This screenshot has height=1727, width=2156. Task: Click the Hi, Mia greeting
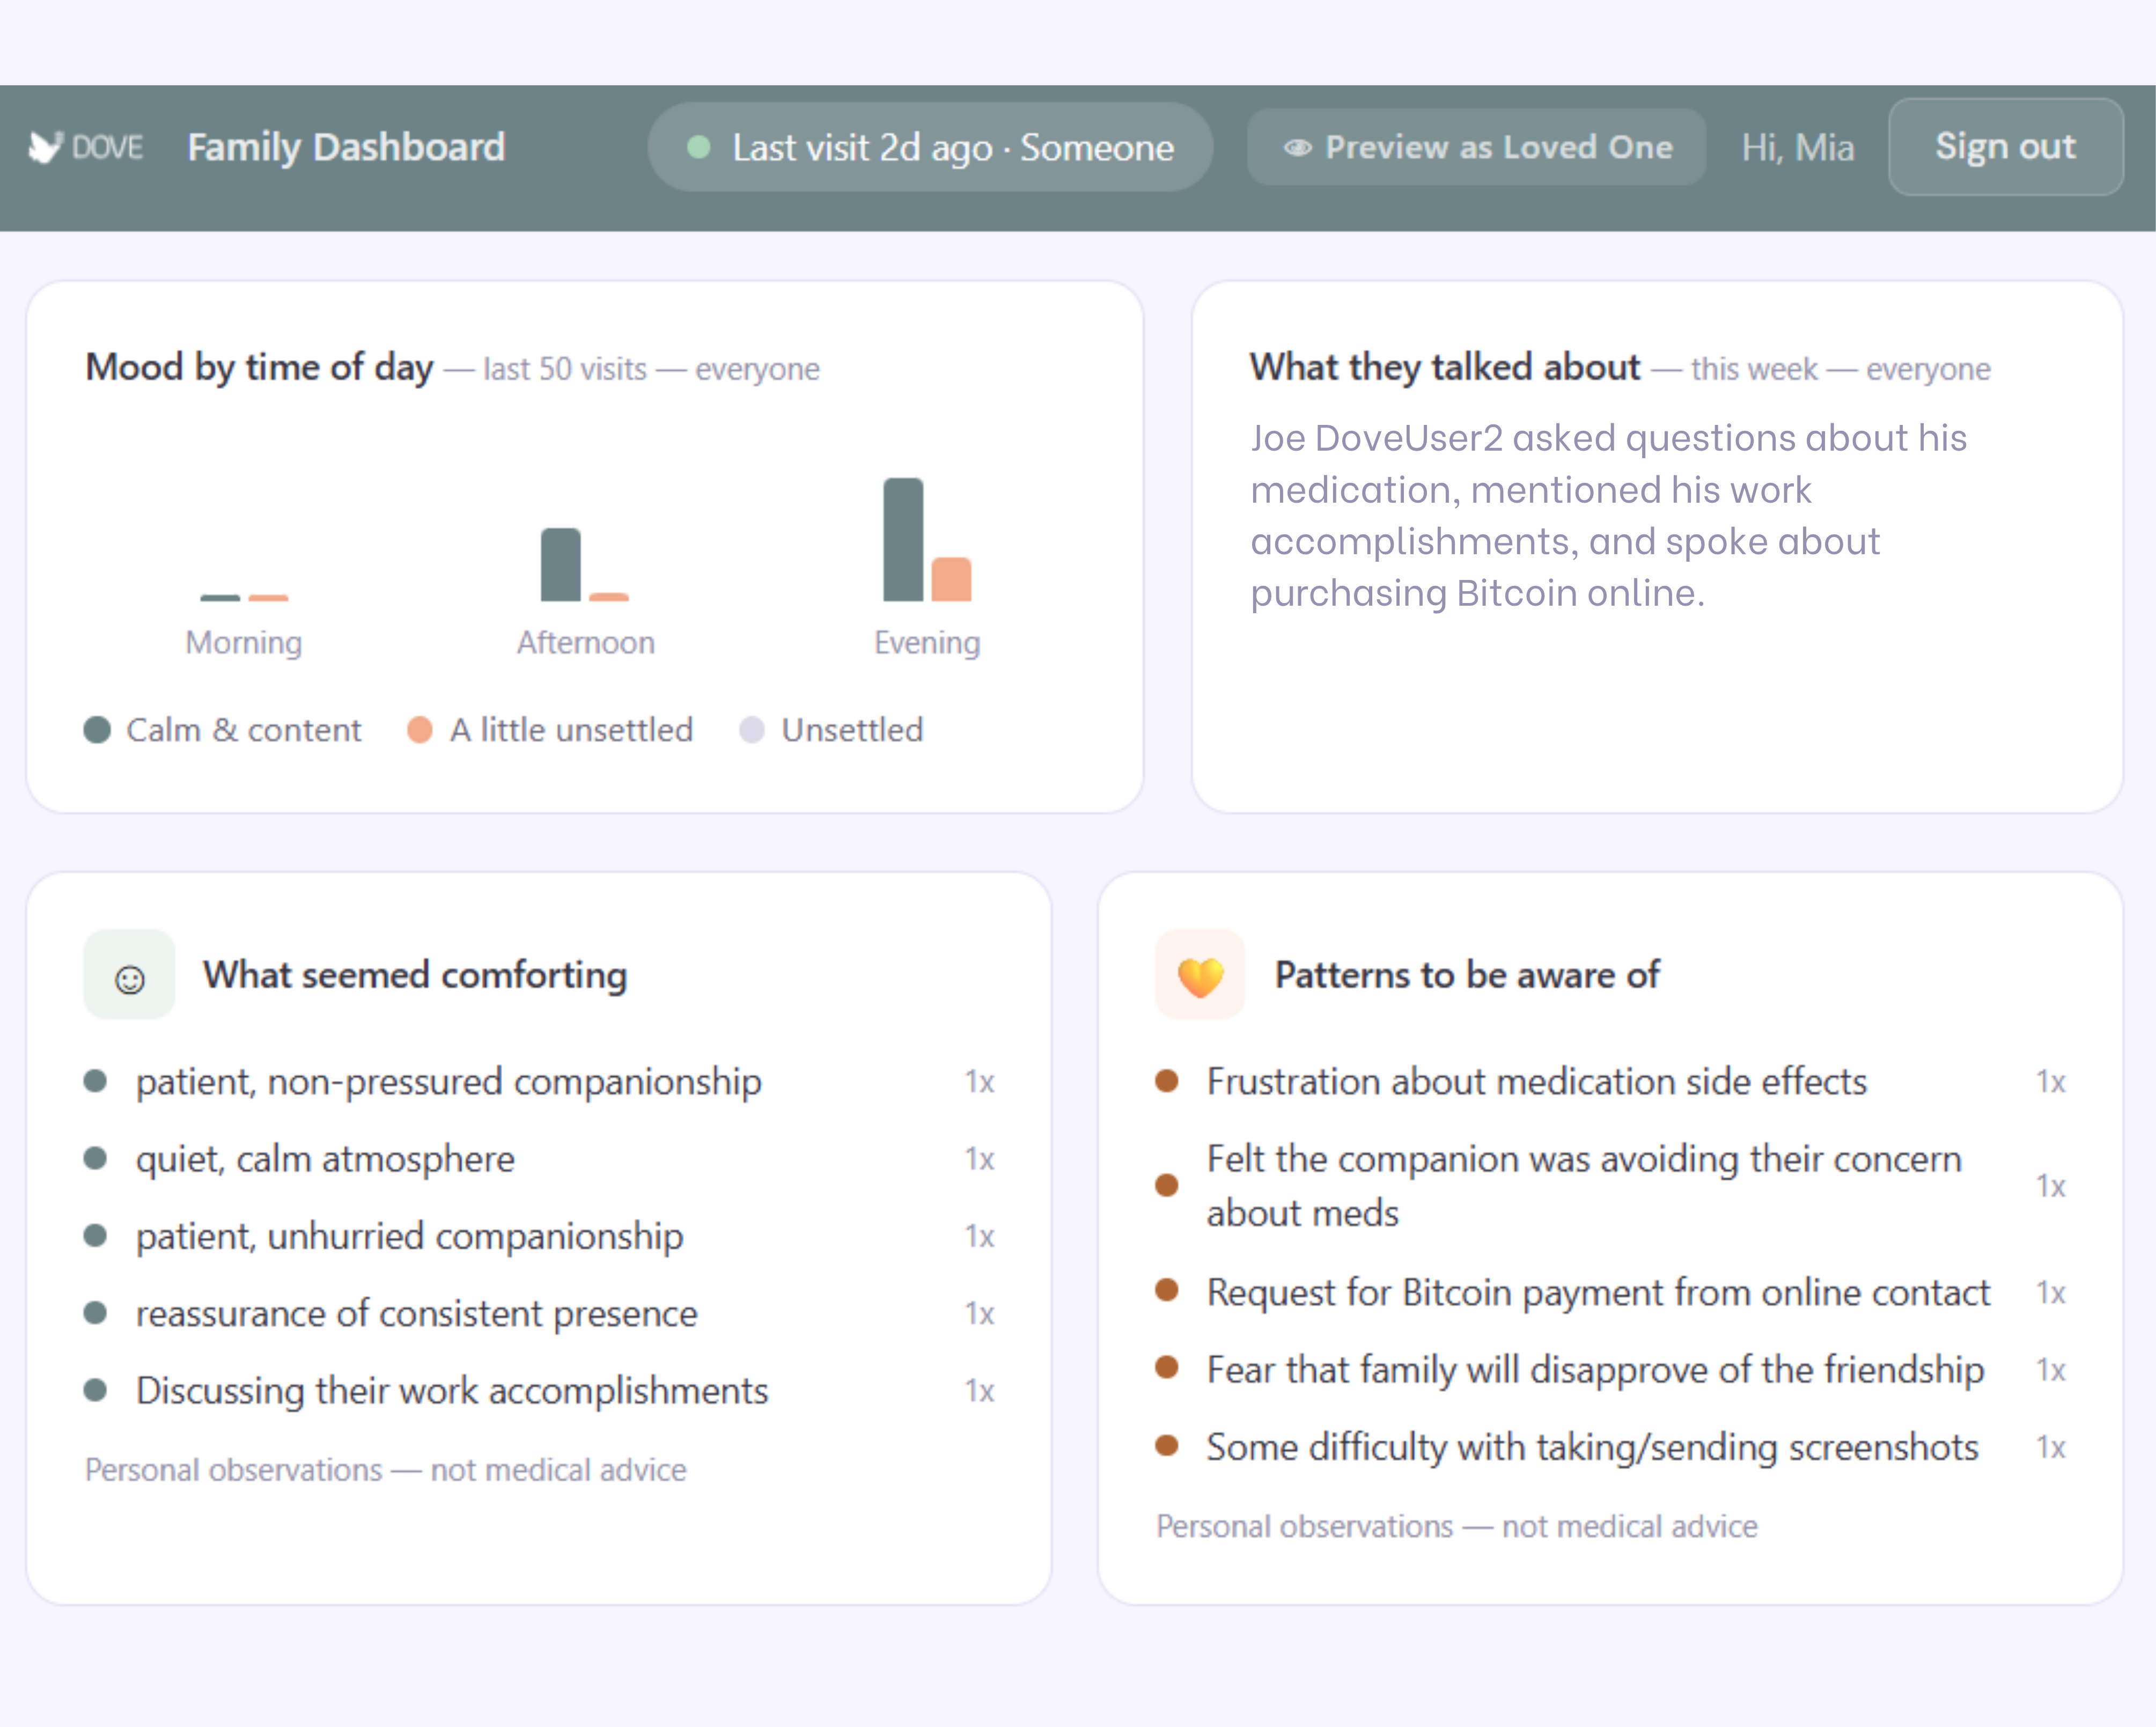(1798, 148)
